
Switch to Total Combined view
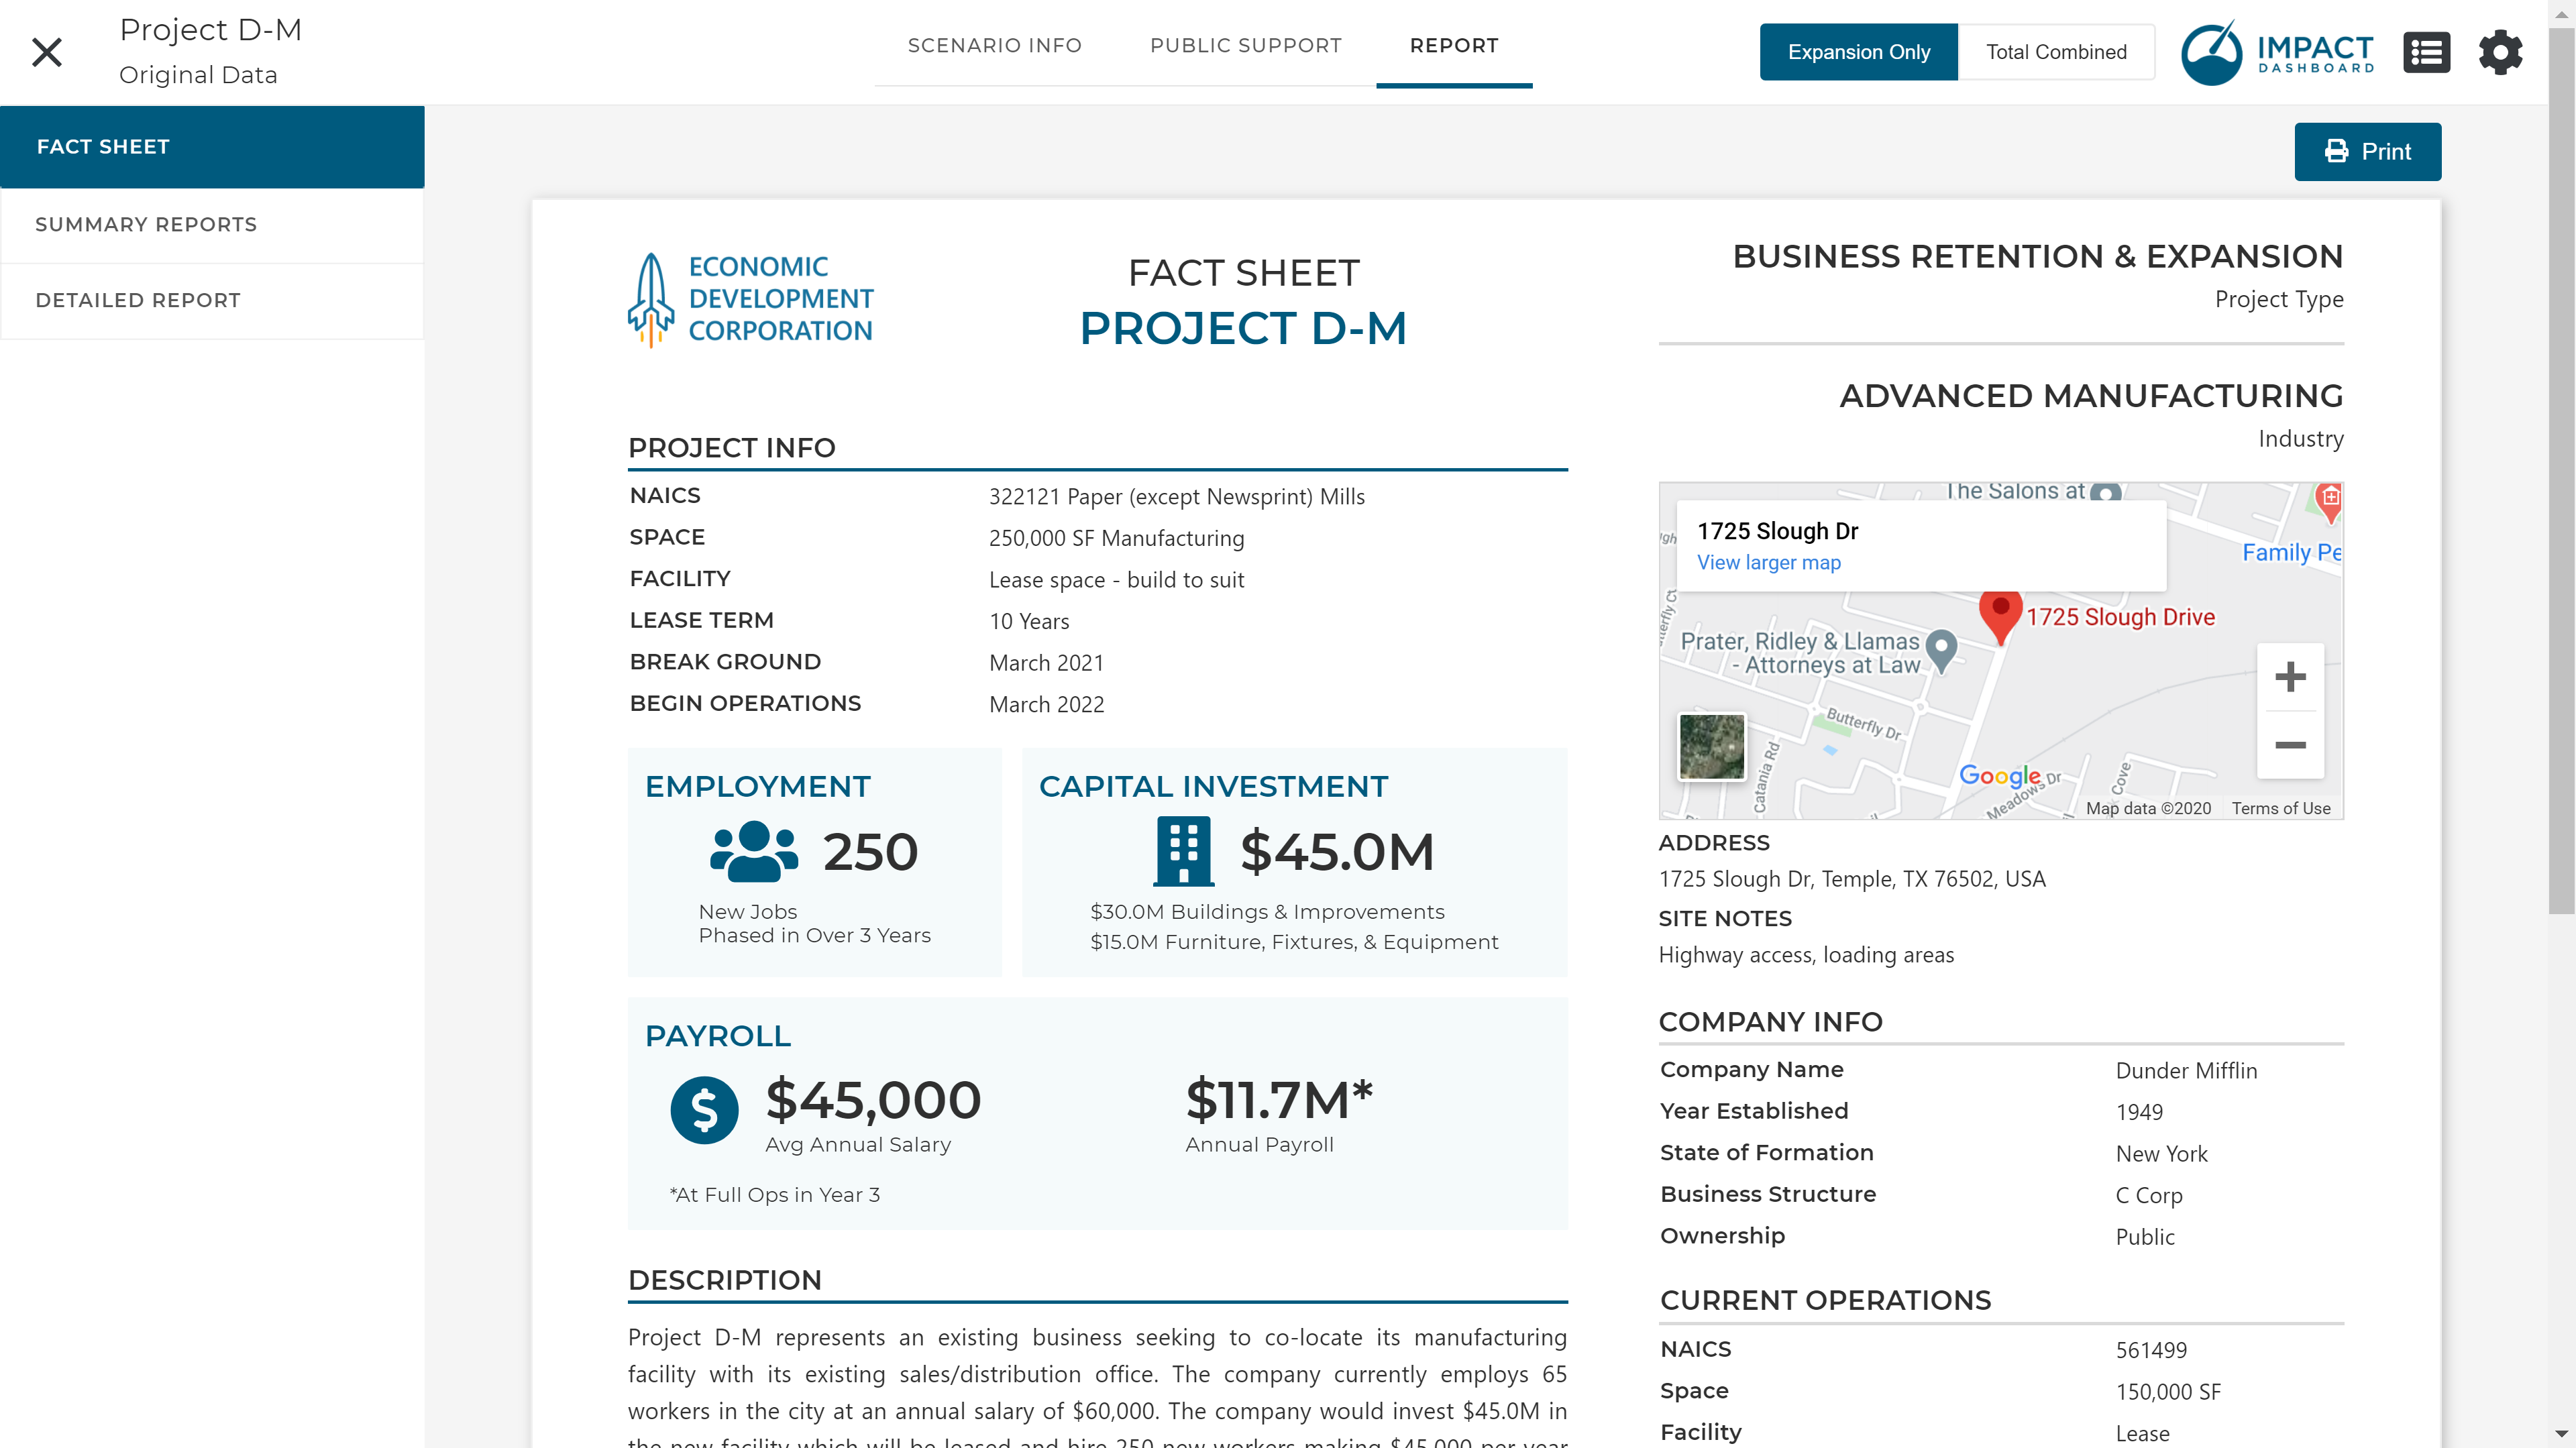point(2056,52)
